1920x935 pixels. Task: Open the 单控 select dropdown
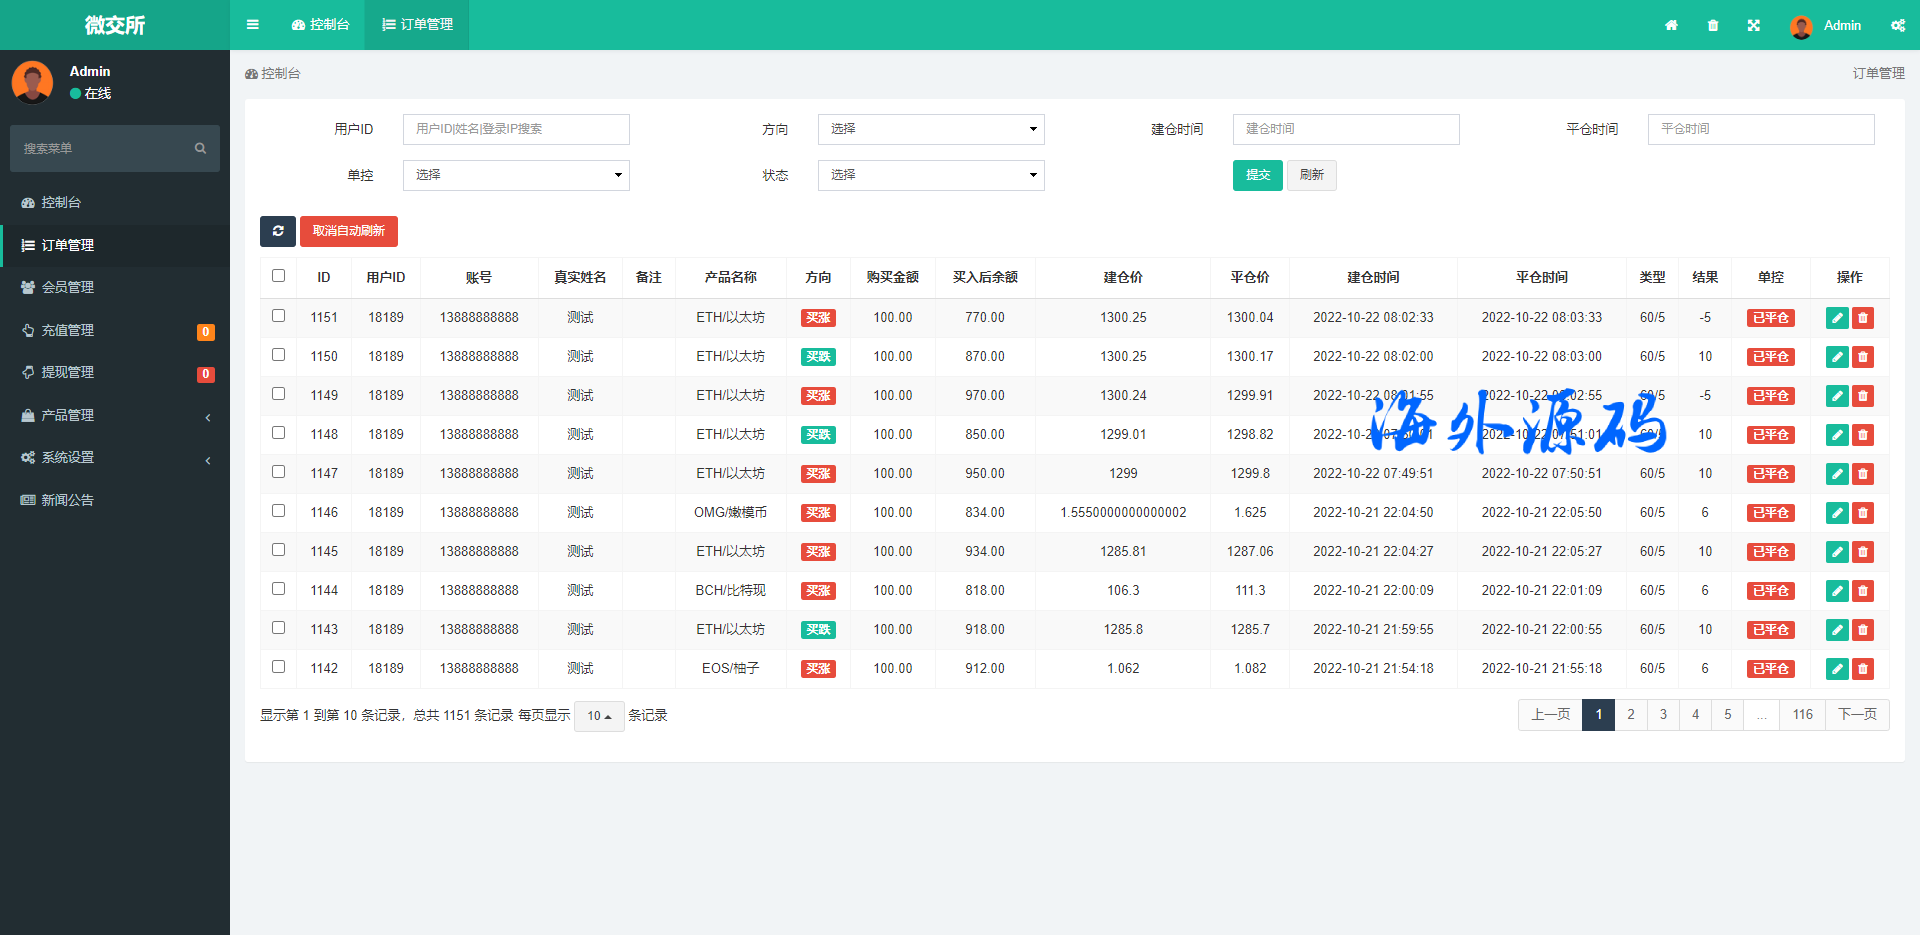515,175
